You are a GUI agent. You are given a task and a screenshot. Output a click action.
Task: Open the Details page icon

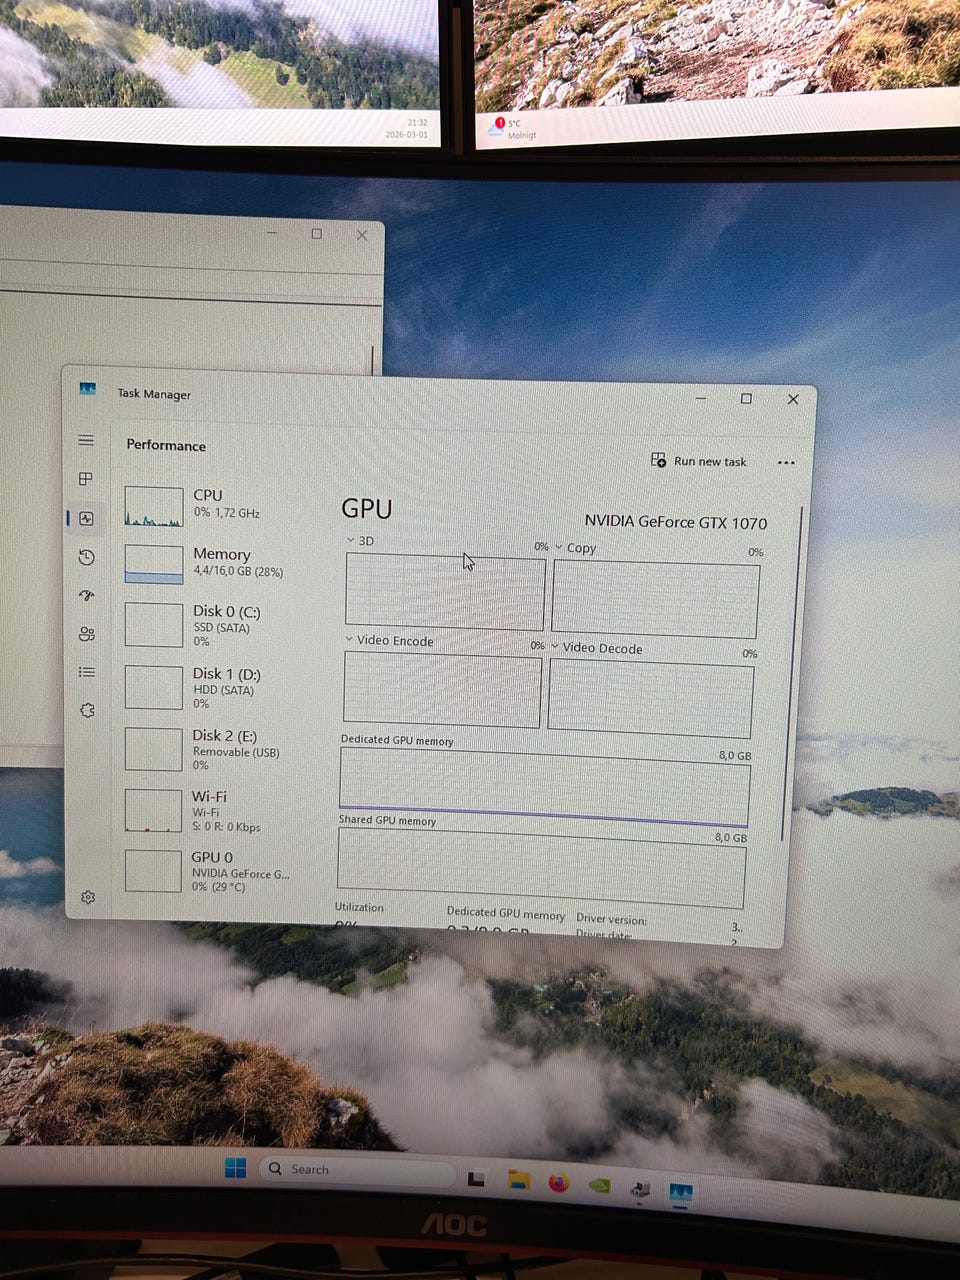87,672
